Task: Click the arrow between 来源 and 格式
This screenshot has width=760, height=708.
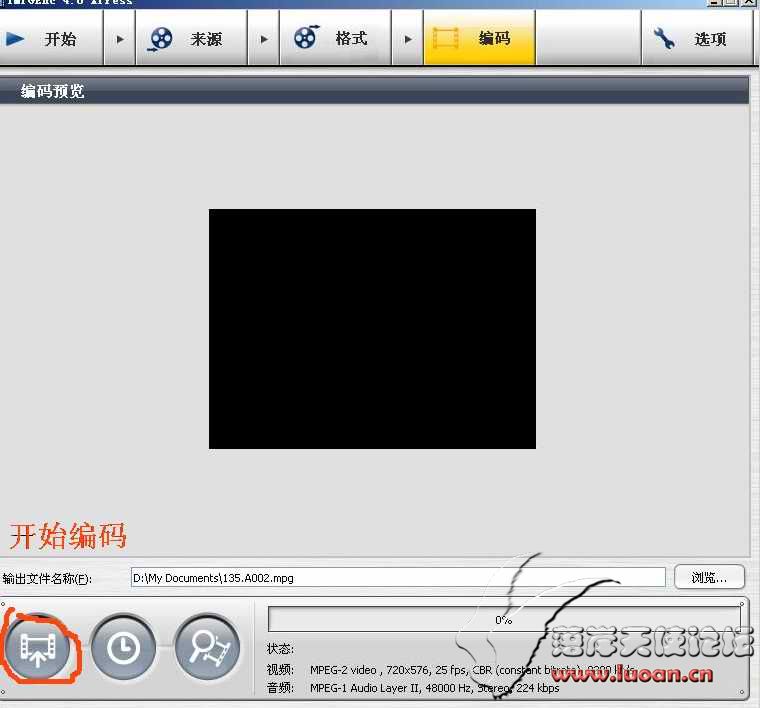Action: click(x=264, y=39)
